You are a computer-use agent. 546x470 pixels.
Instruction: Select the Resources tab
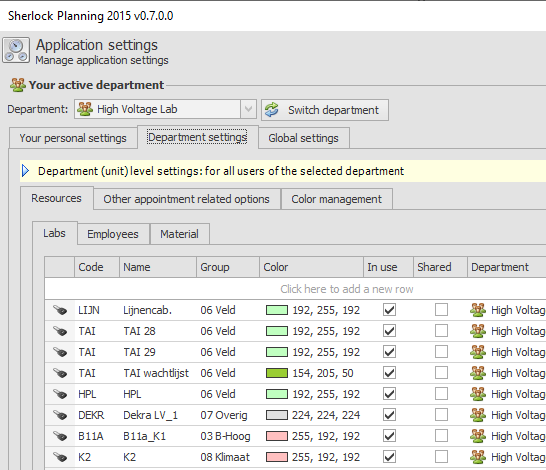56,198
